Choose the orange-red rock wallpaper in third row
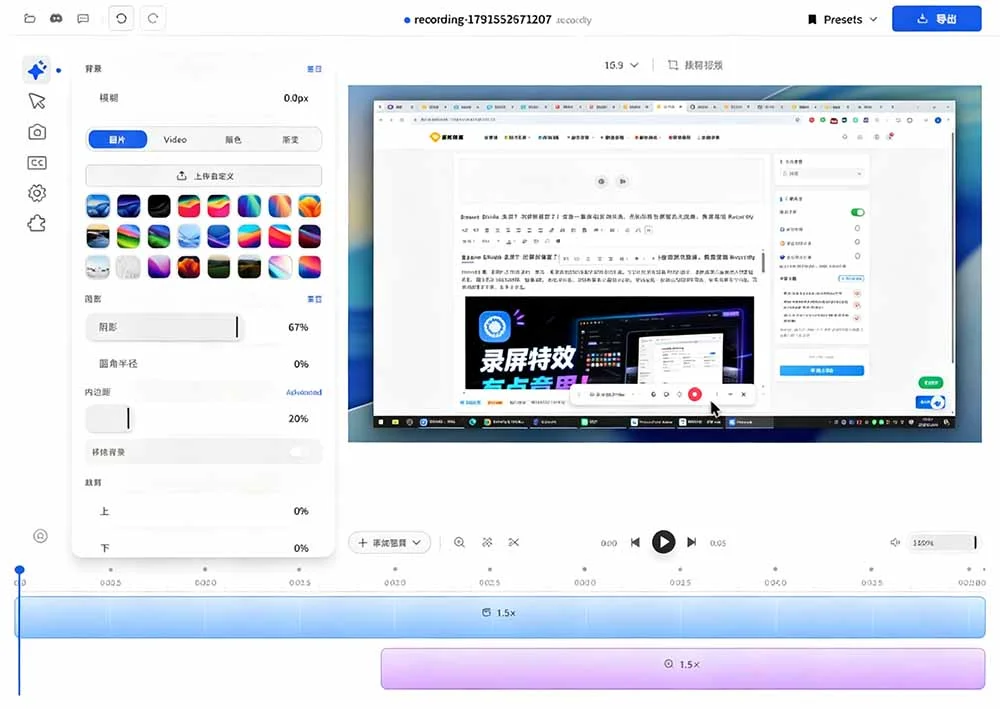Screen dimensions: 1000x709 click(189, 267)
